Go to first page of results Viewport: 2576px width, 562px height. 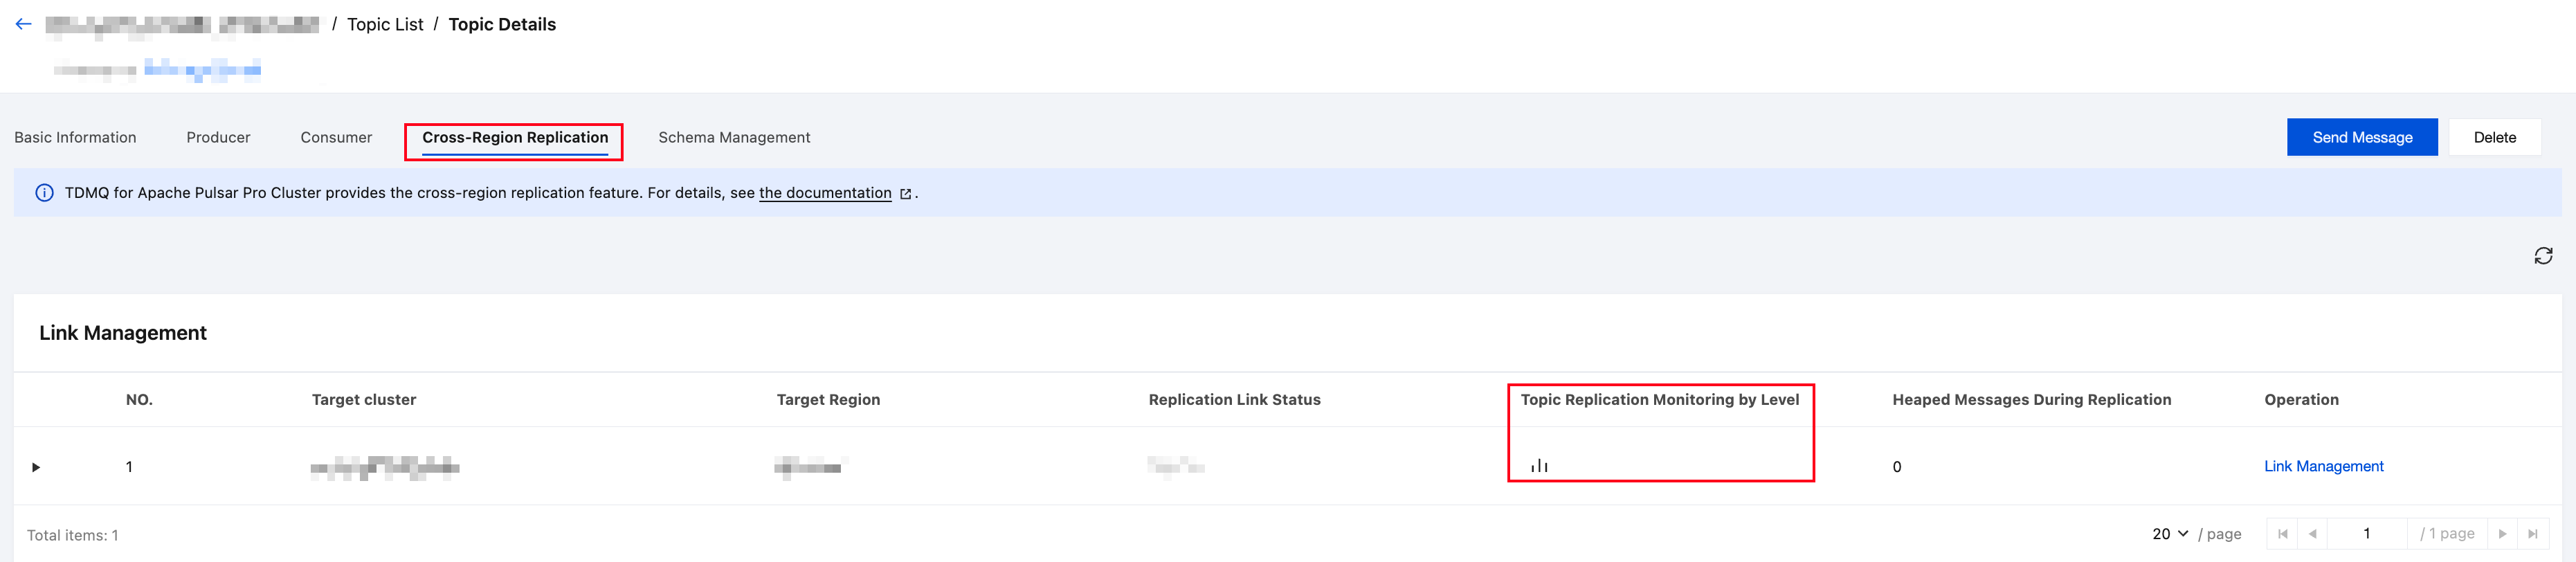2282,534
